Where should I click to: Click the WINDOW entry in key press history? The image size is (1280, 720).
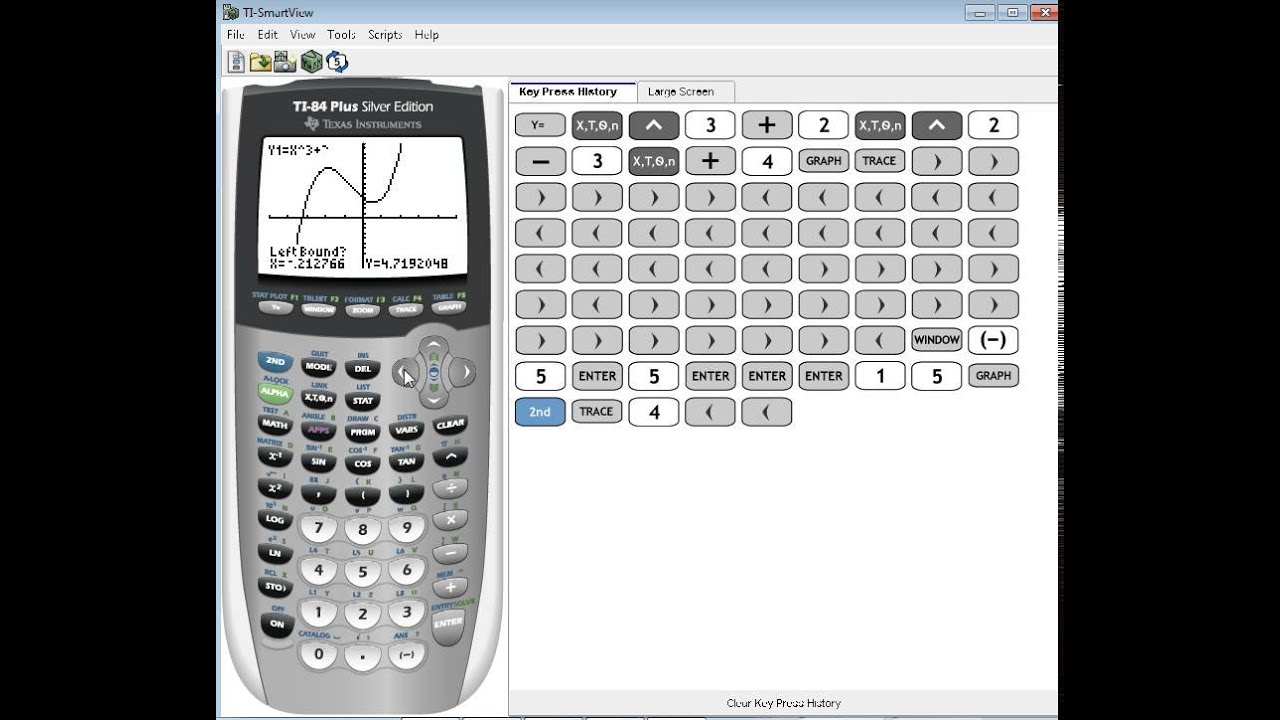coord(937,340)
